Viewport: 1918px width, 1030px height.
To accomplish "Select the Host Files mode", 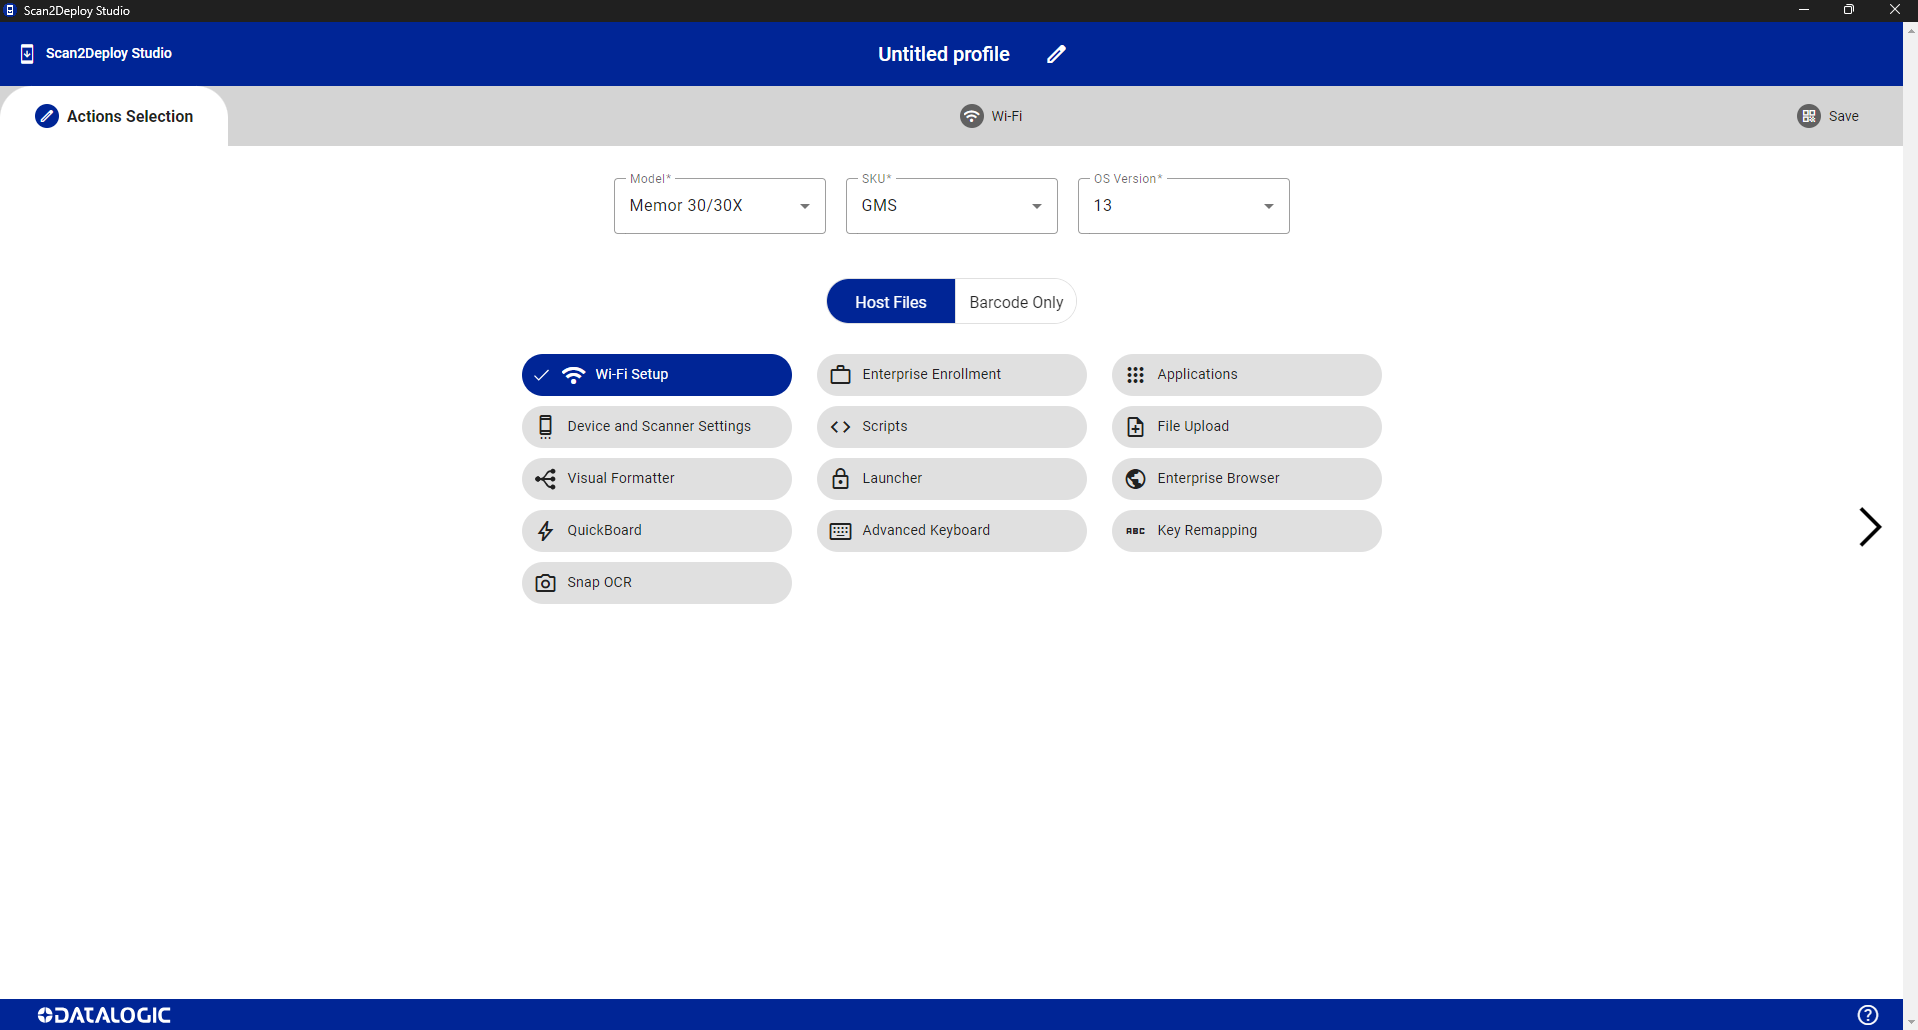I will point(891,302).
